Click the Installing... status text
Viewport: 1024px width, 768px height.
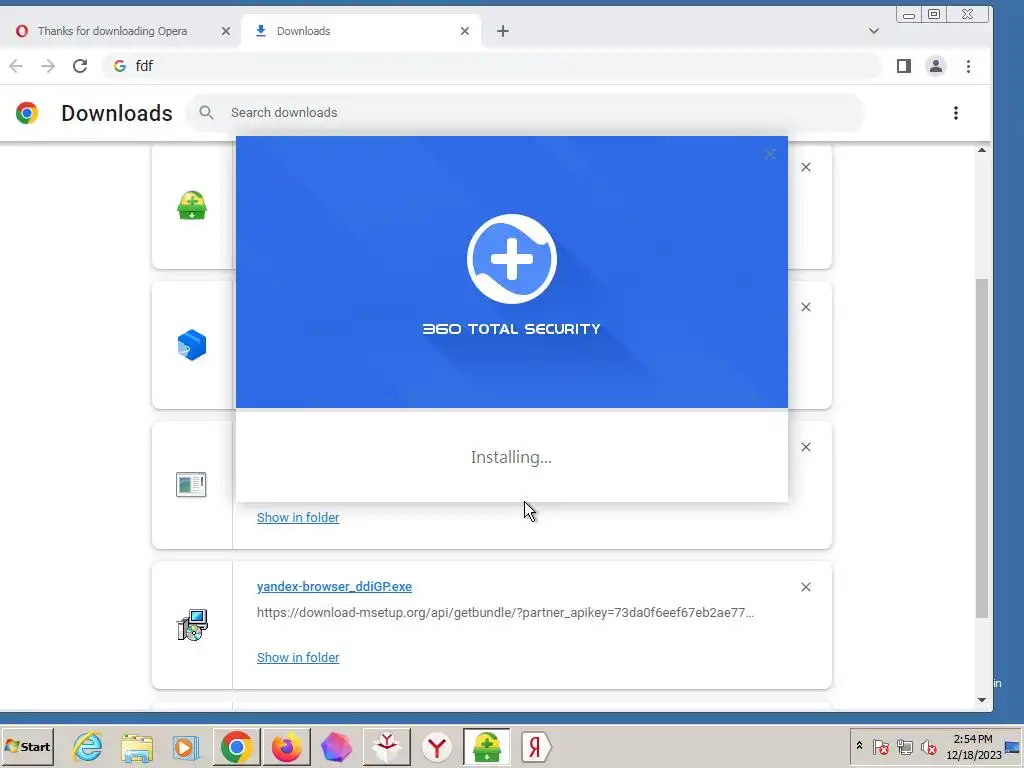511,457
